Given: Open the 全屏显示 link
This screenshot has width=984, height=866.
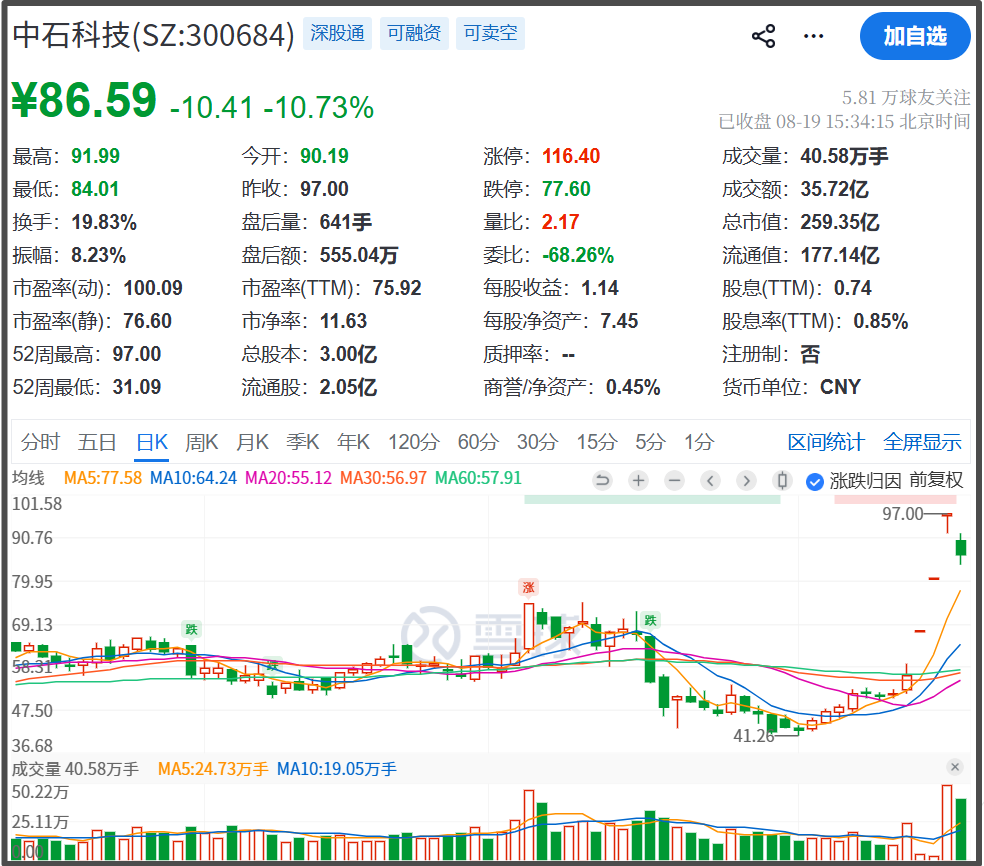Looking at the screenshot, I should pos(922,442).
